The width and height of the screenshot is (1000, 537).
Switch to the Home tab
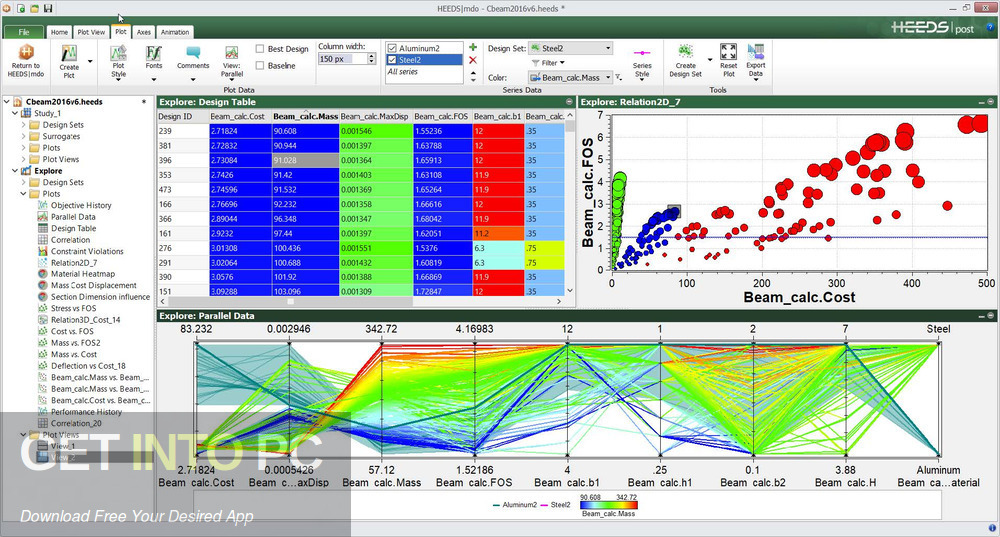[x=59, y=32]
